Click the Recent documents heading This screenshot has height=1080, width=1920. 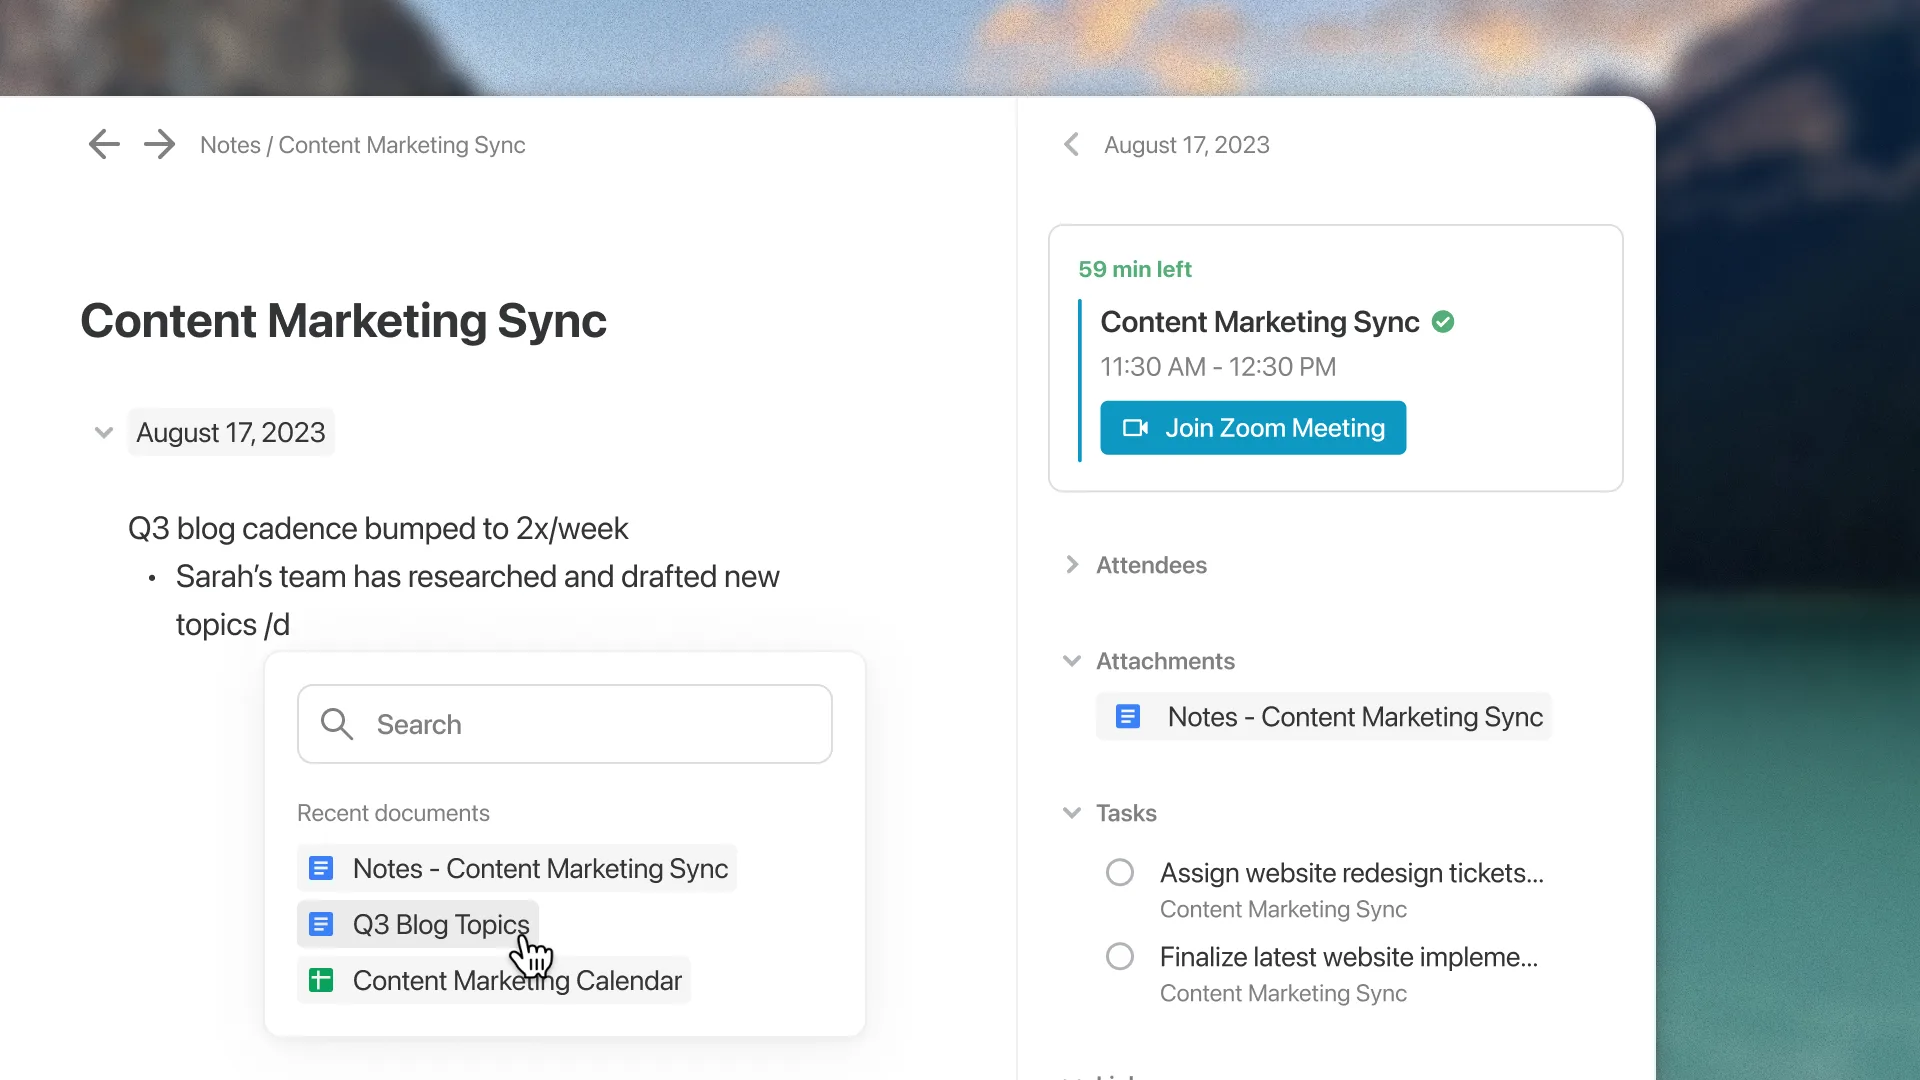(393, 813)
